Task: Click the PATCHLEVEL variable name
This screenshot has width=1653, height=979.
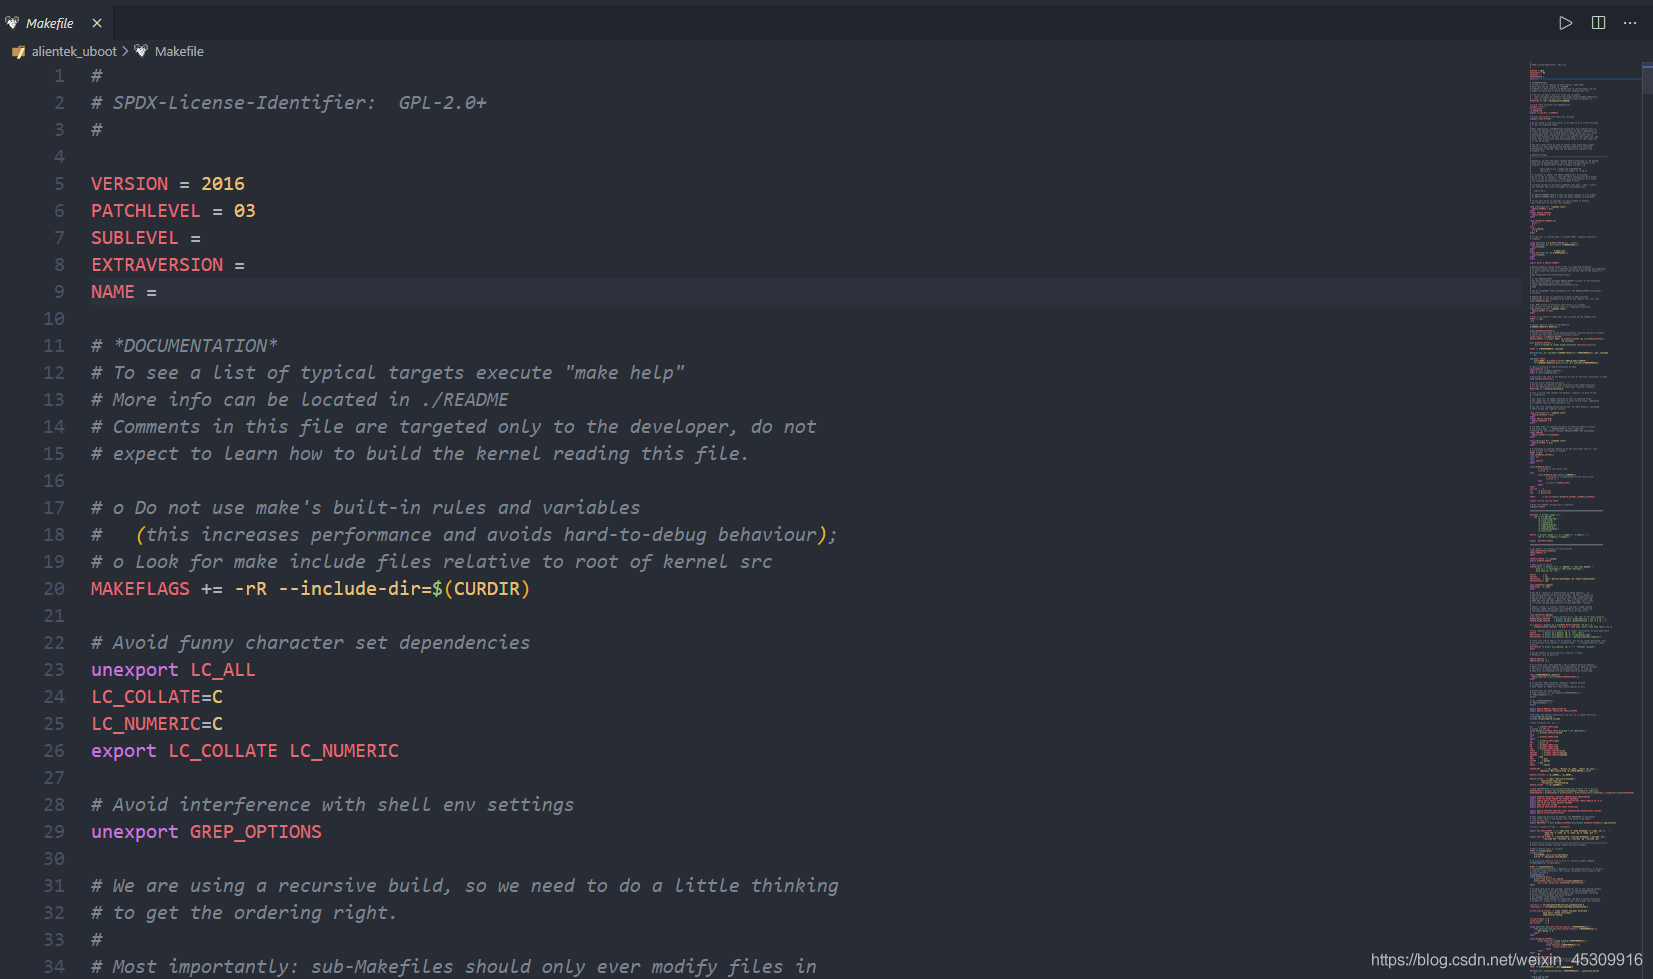Action: [146, 211]
